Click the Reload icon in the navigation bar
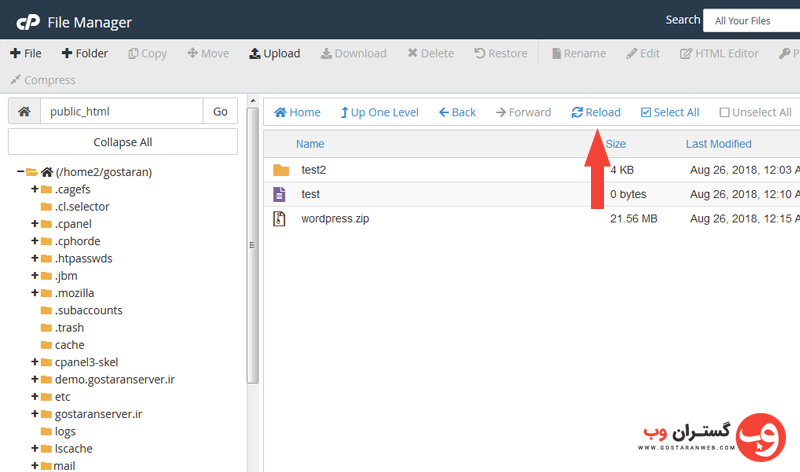Screen dimensions: 800x472 (x=577, y=113)
